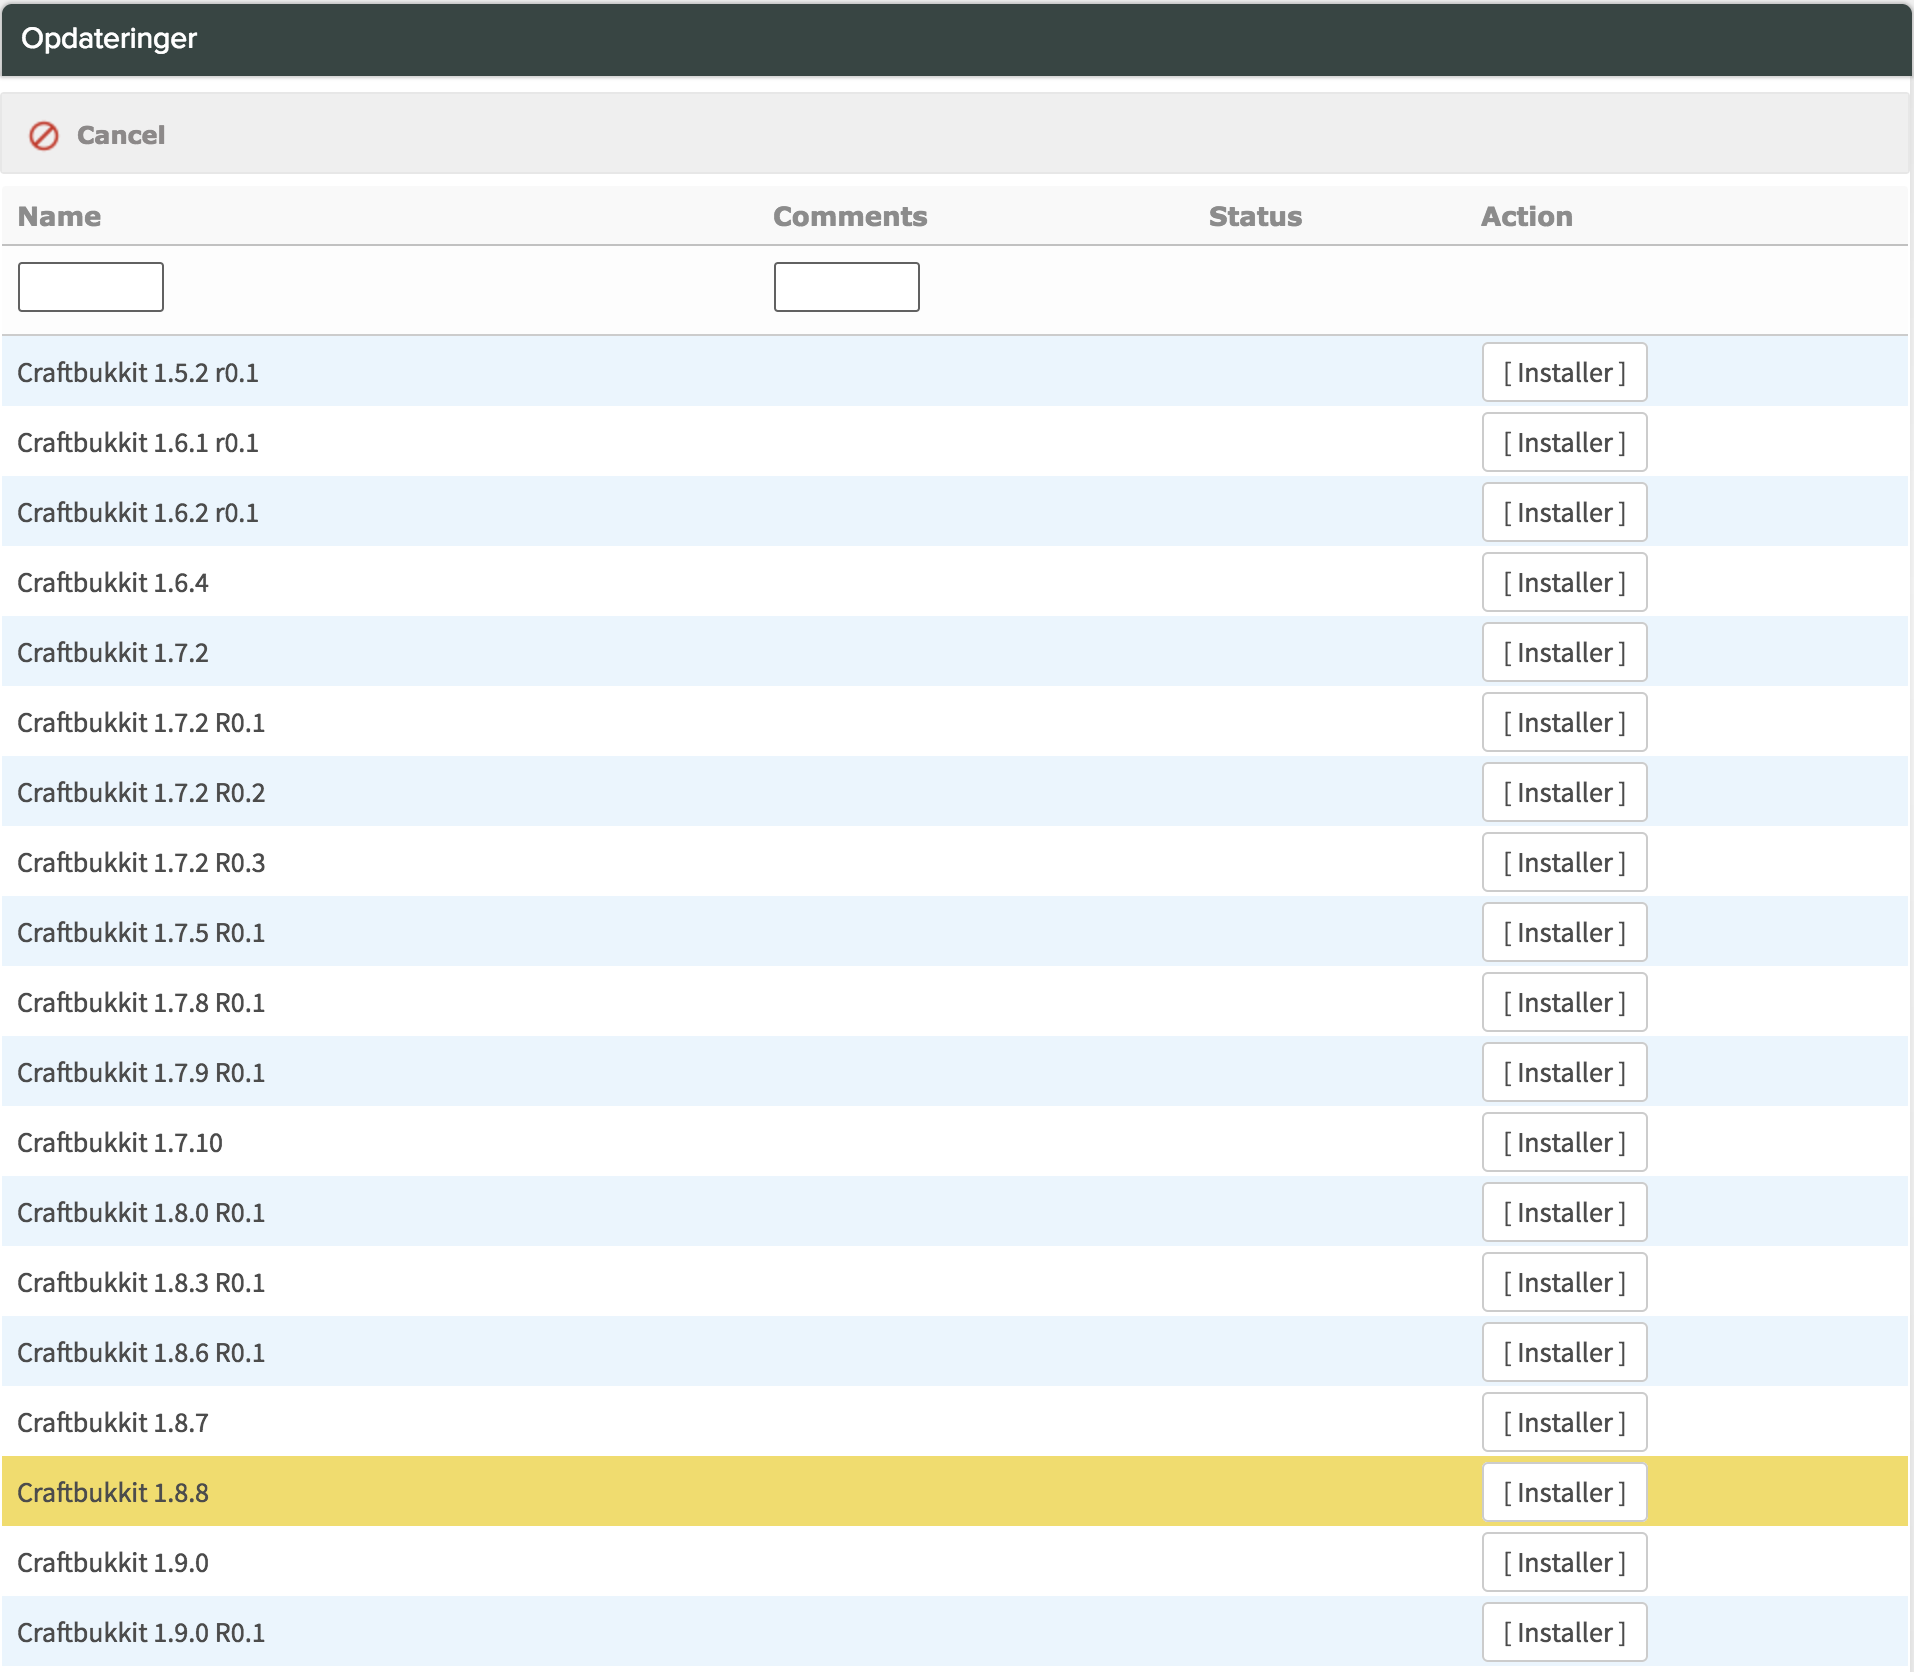Viewport: 1914px width, 1672px height.
Task: Install Craftbukkit 1.8.0 R0.1
Action: [x=1565, y=1212]
